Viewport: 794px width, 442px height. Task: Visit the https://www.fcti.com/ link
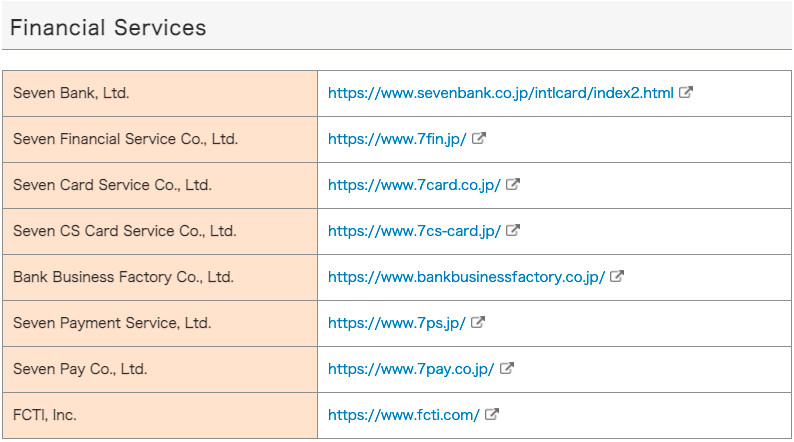(x=404, y=415)
